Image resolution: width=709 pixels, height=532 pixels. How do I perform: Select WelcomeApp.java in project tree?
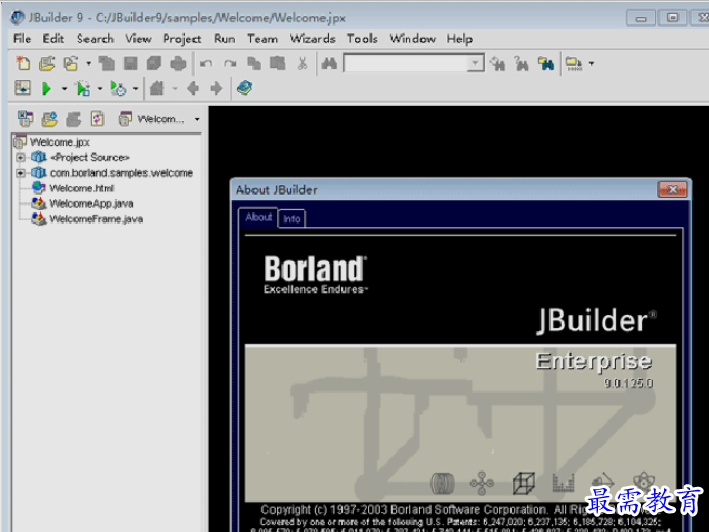coord(91,203)
